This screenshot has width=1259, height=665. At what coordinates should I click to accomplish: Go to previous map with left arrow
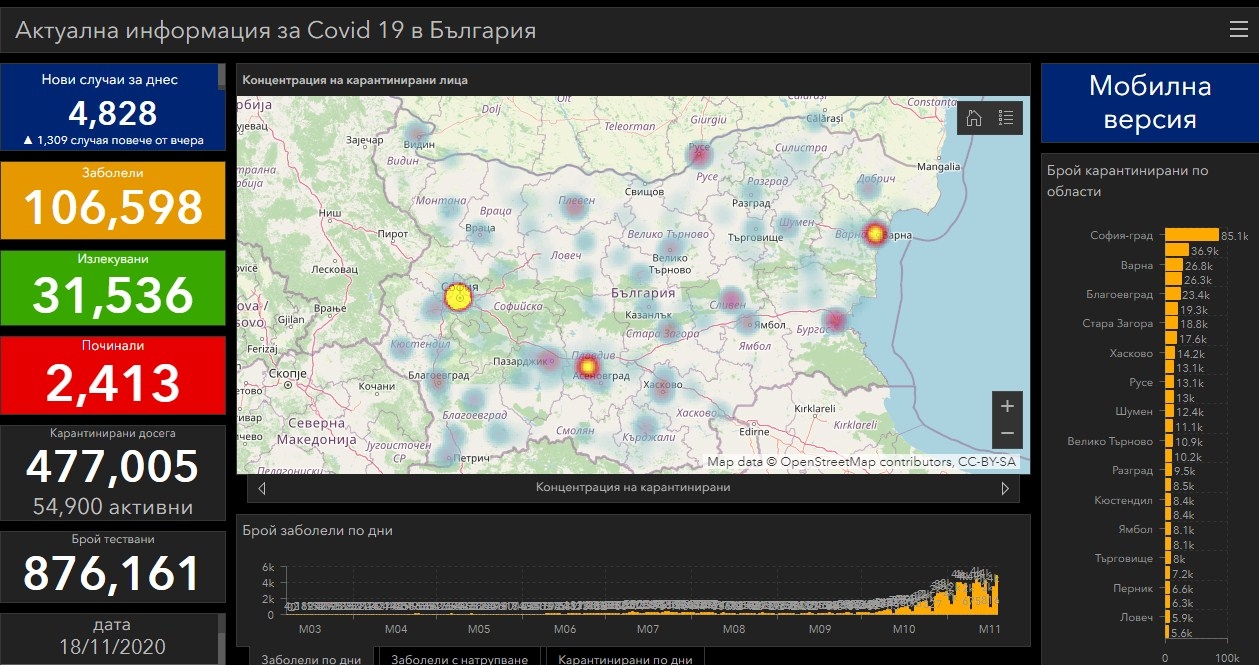click(262, 488)
